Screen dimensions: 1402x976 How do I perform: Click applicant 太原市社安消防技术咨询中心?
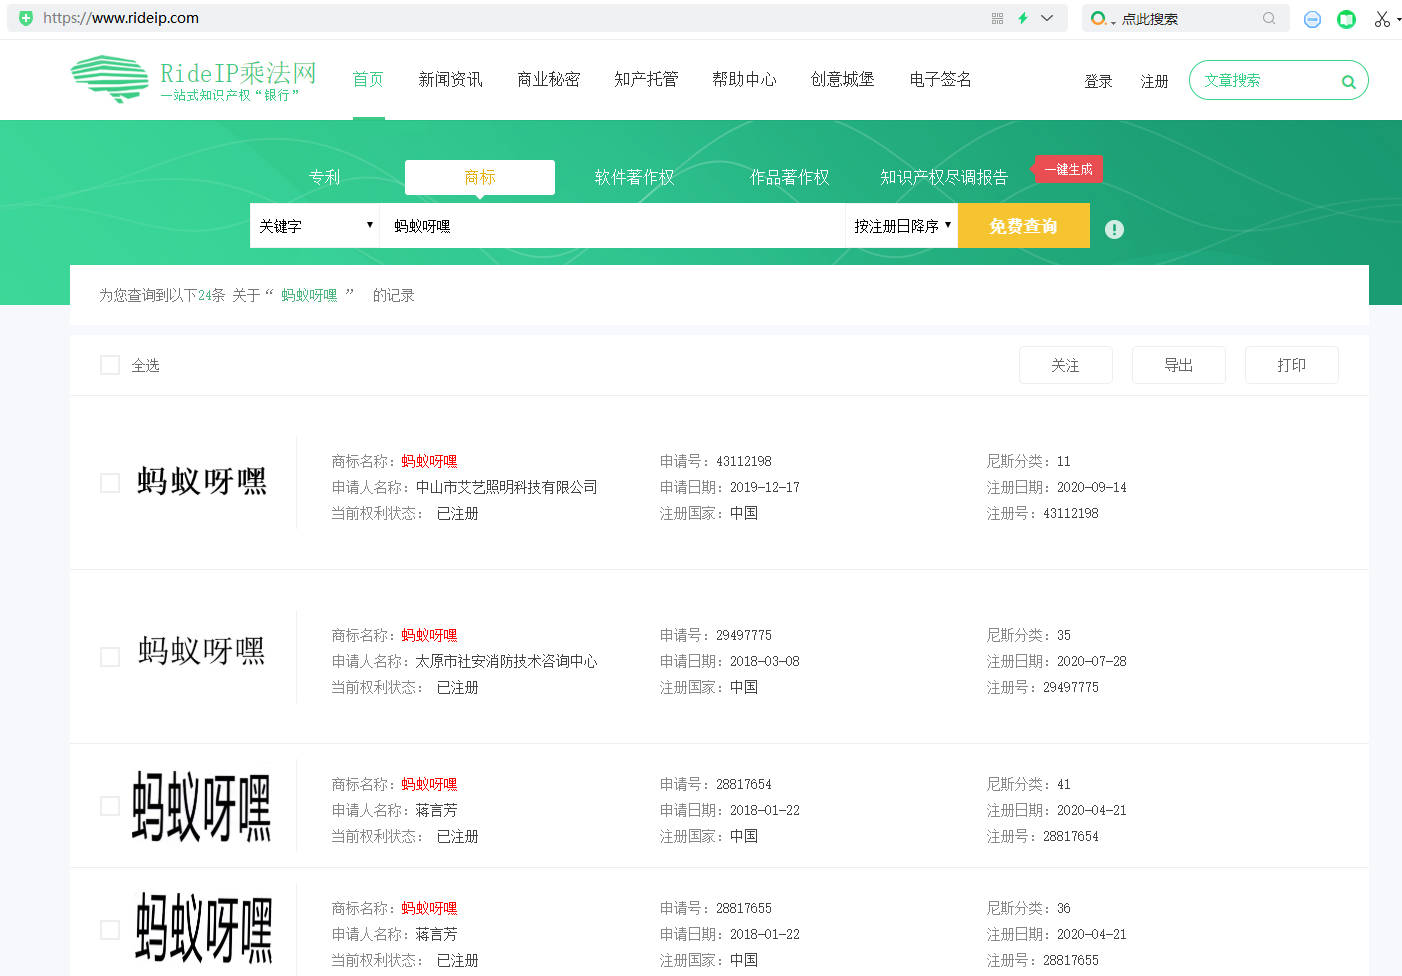[x=506, y=661]
